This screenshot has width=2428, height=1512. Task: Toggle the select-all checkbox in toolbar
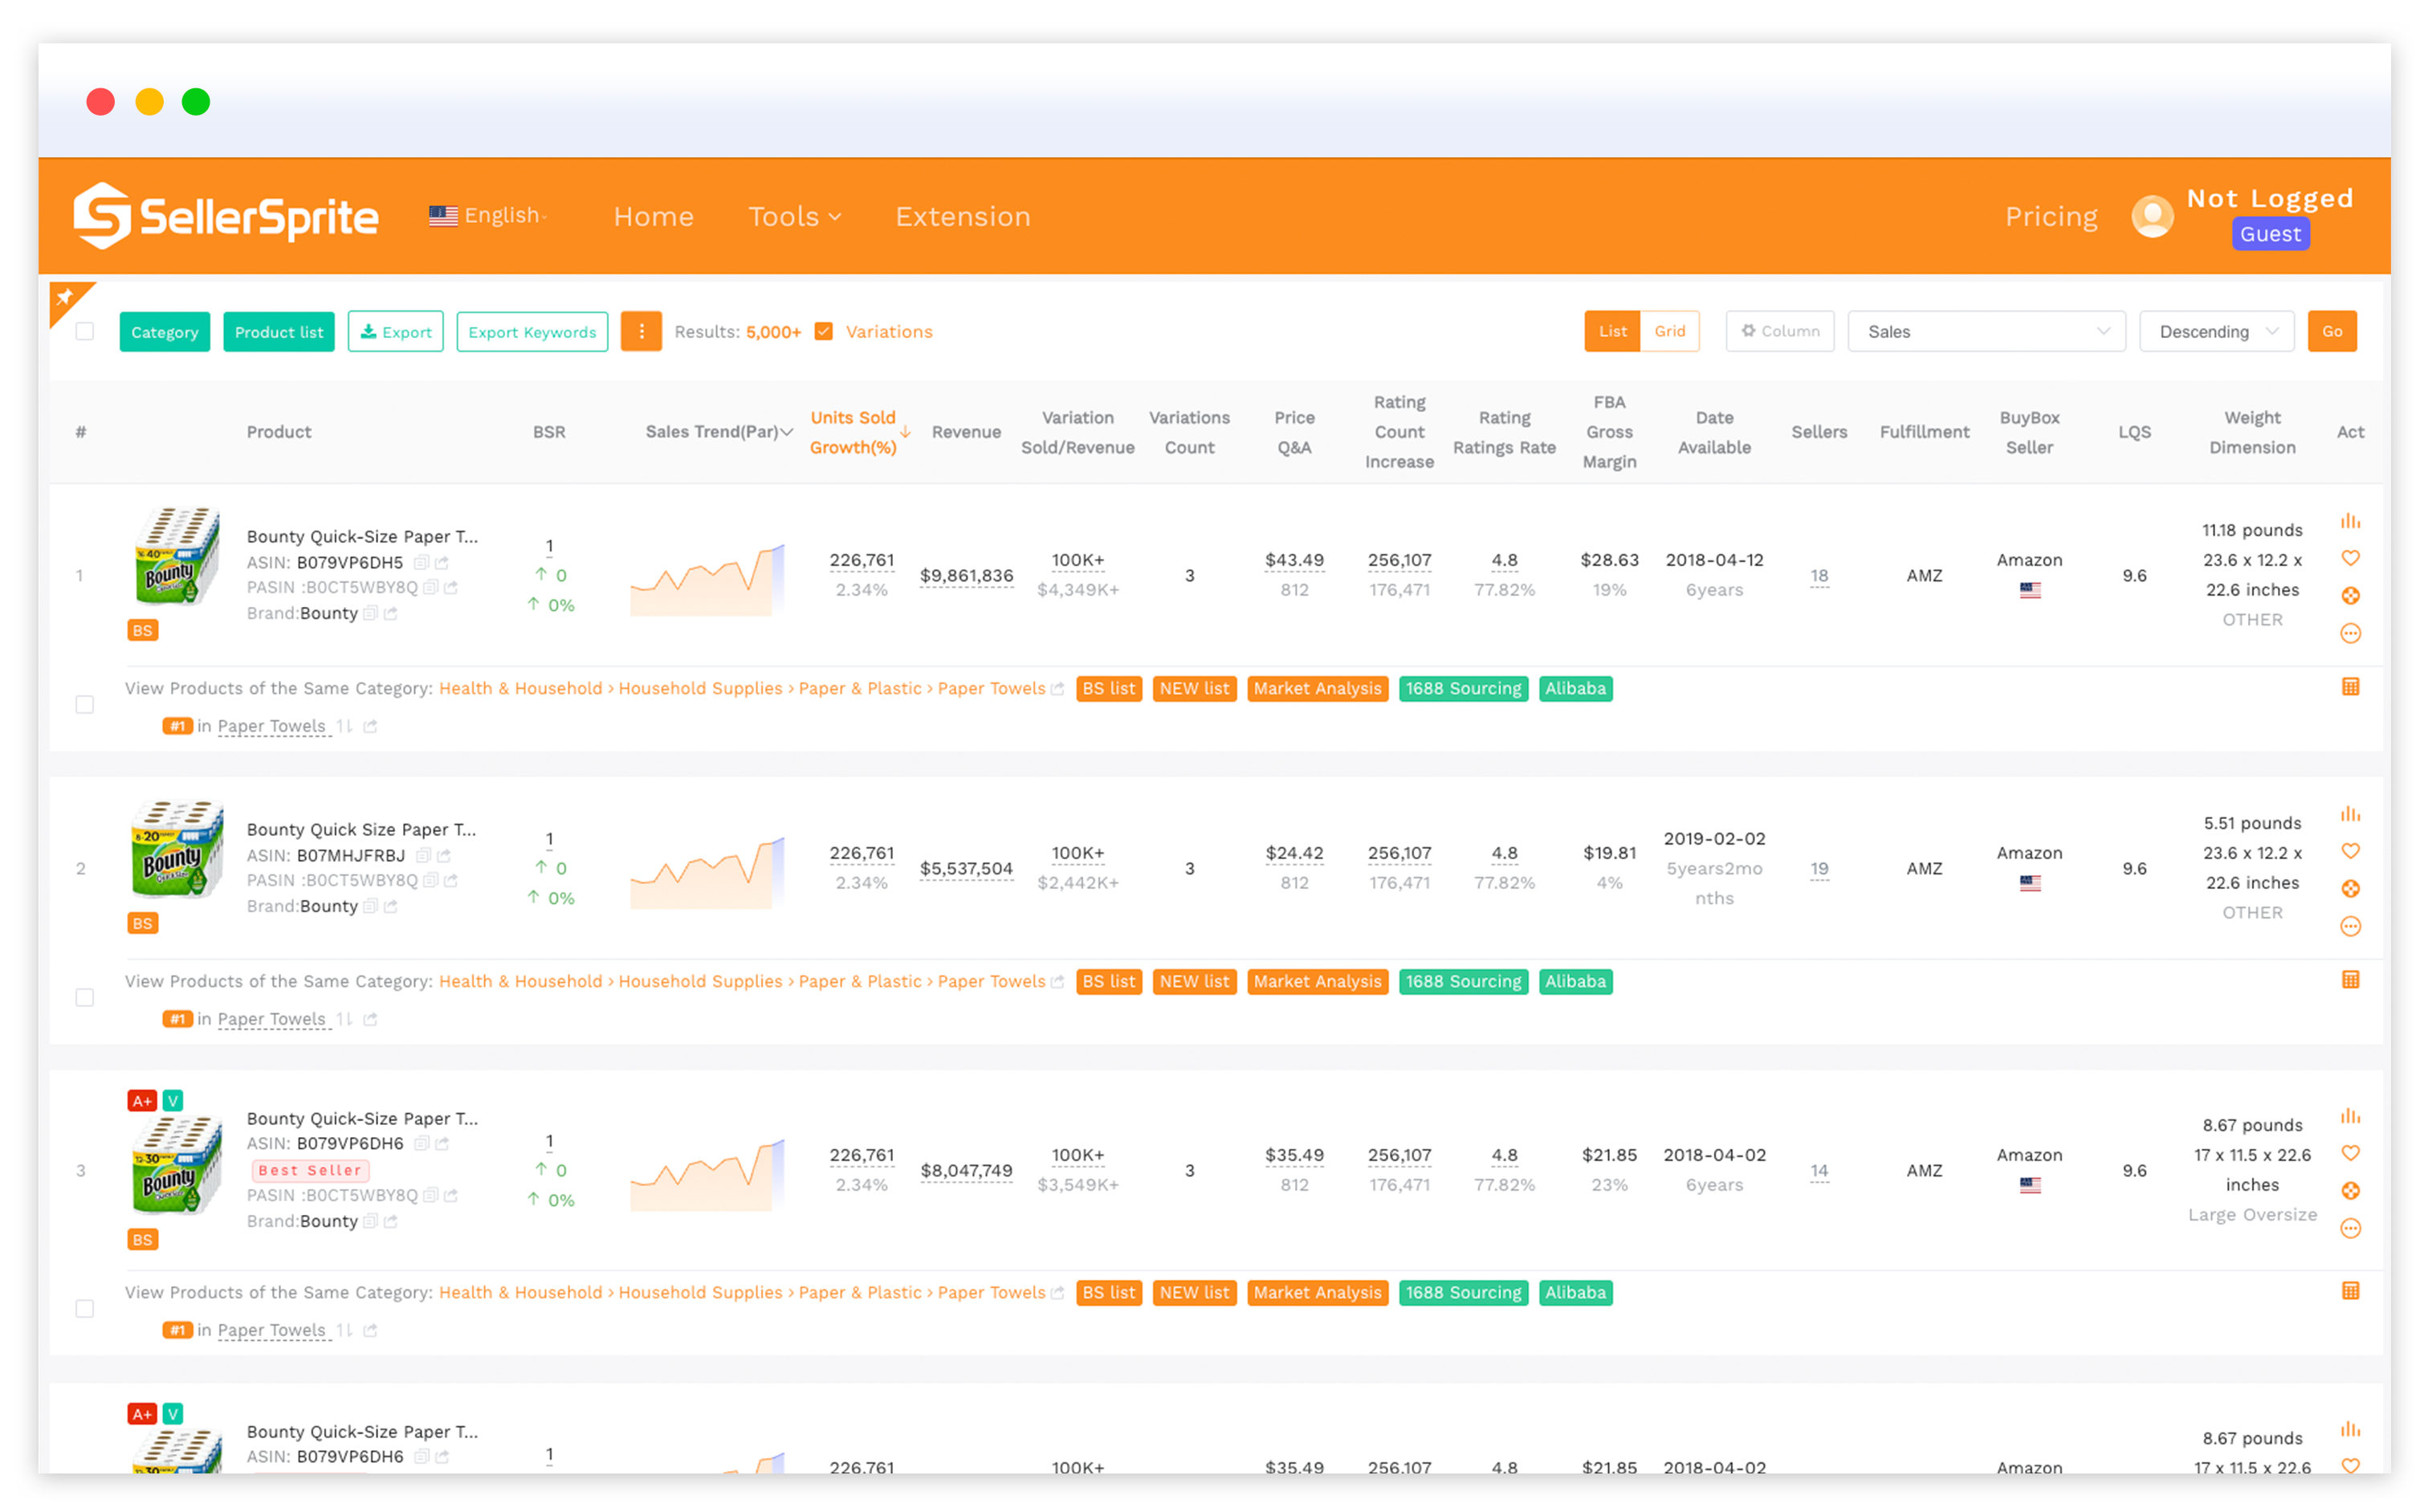click(x=85, y=331)
